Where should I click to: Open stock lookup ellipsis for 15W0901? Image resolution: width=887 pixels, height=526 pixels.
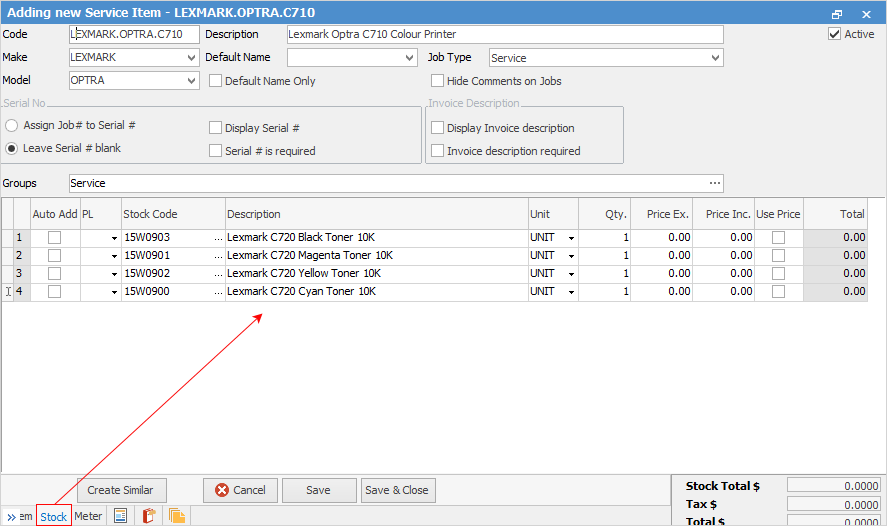[218, 256]
